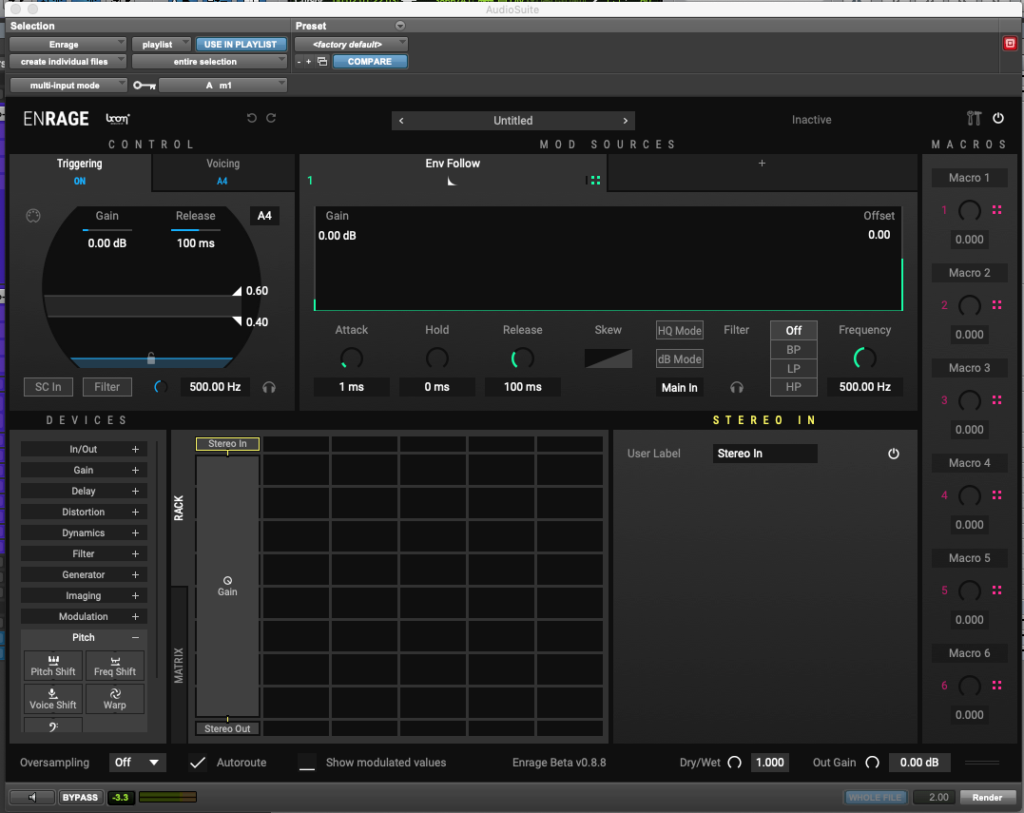Click the Out Gain value field
This screenshot has height=813, width=1024.
(x=919, y=762)
